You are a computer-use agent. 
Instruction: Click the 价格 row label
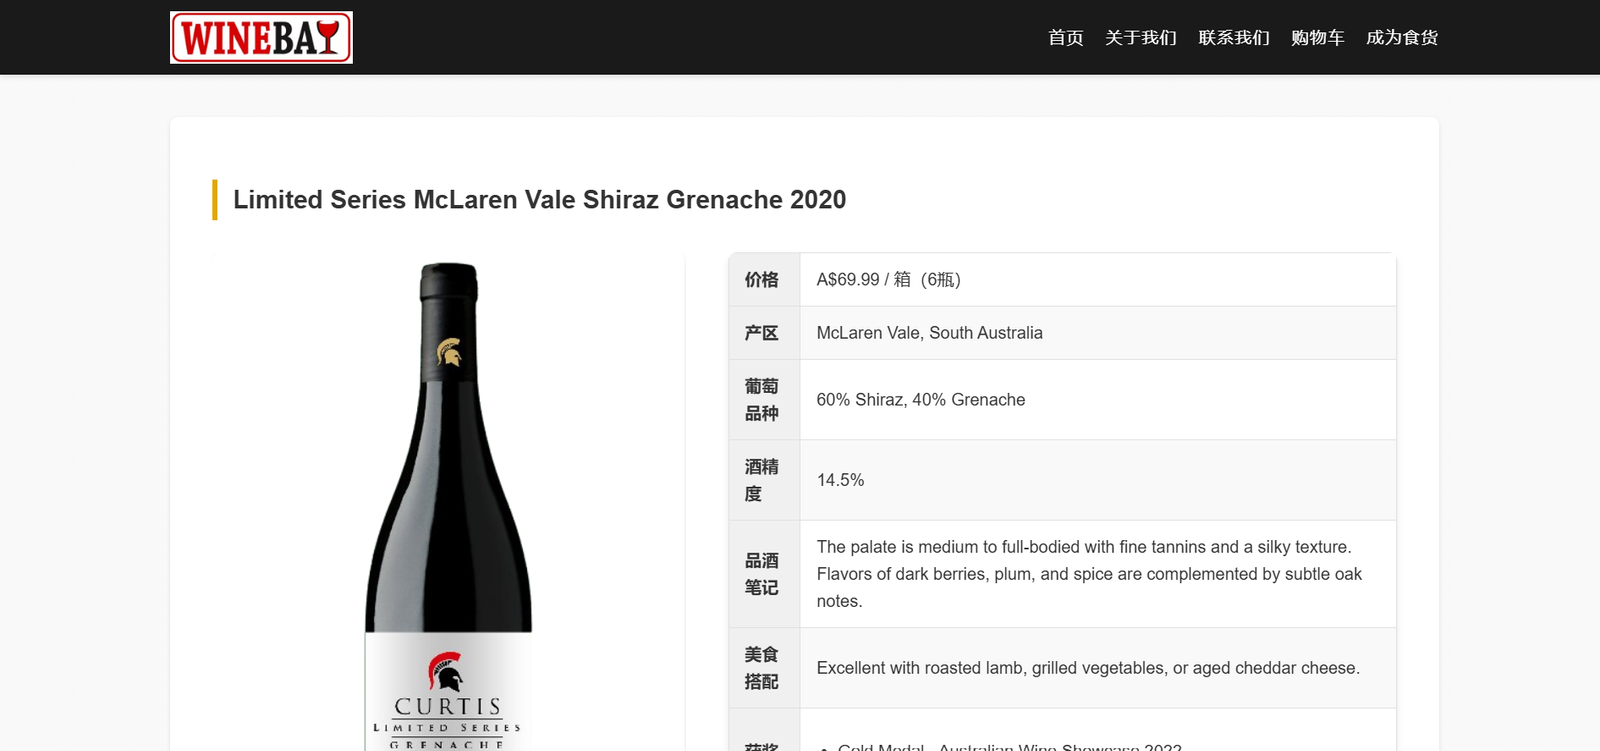click(762, 280)
